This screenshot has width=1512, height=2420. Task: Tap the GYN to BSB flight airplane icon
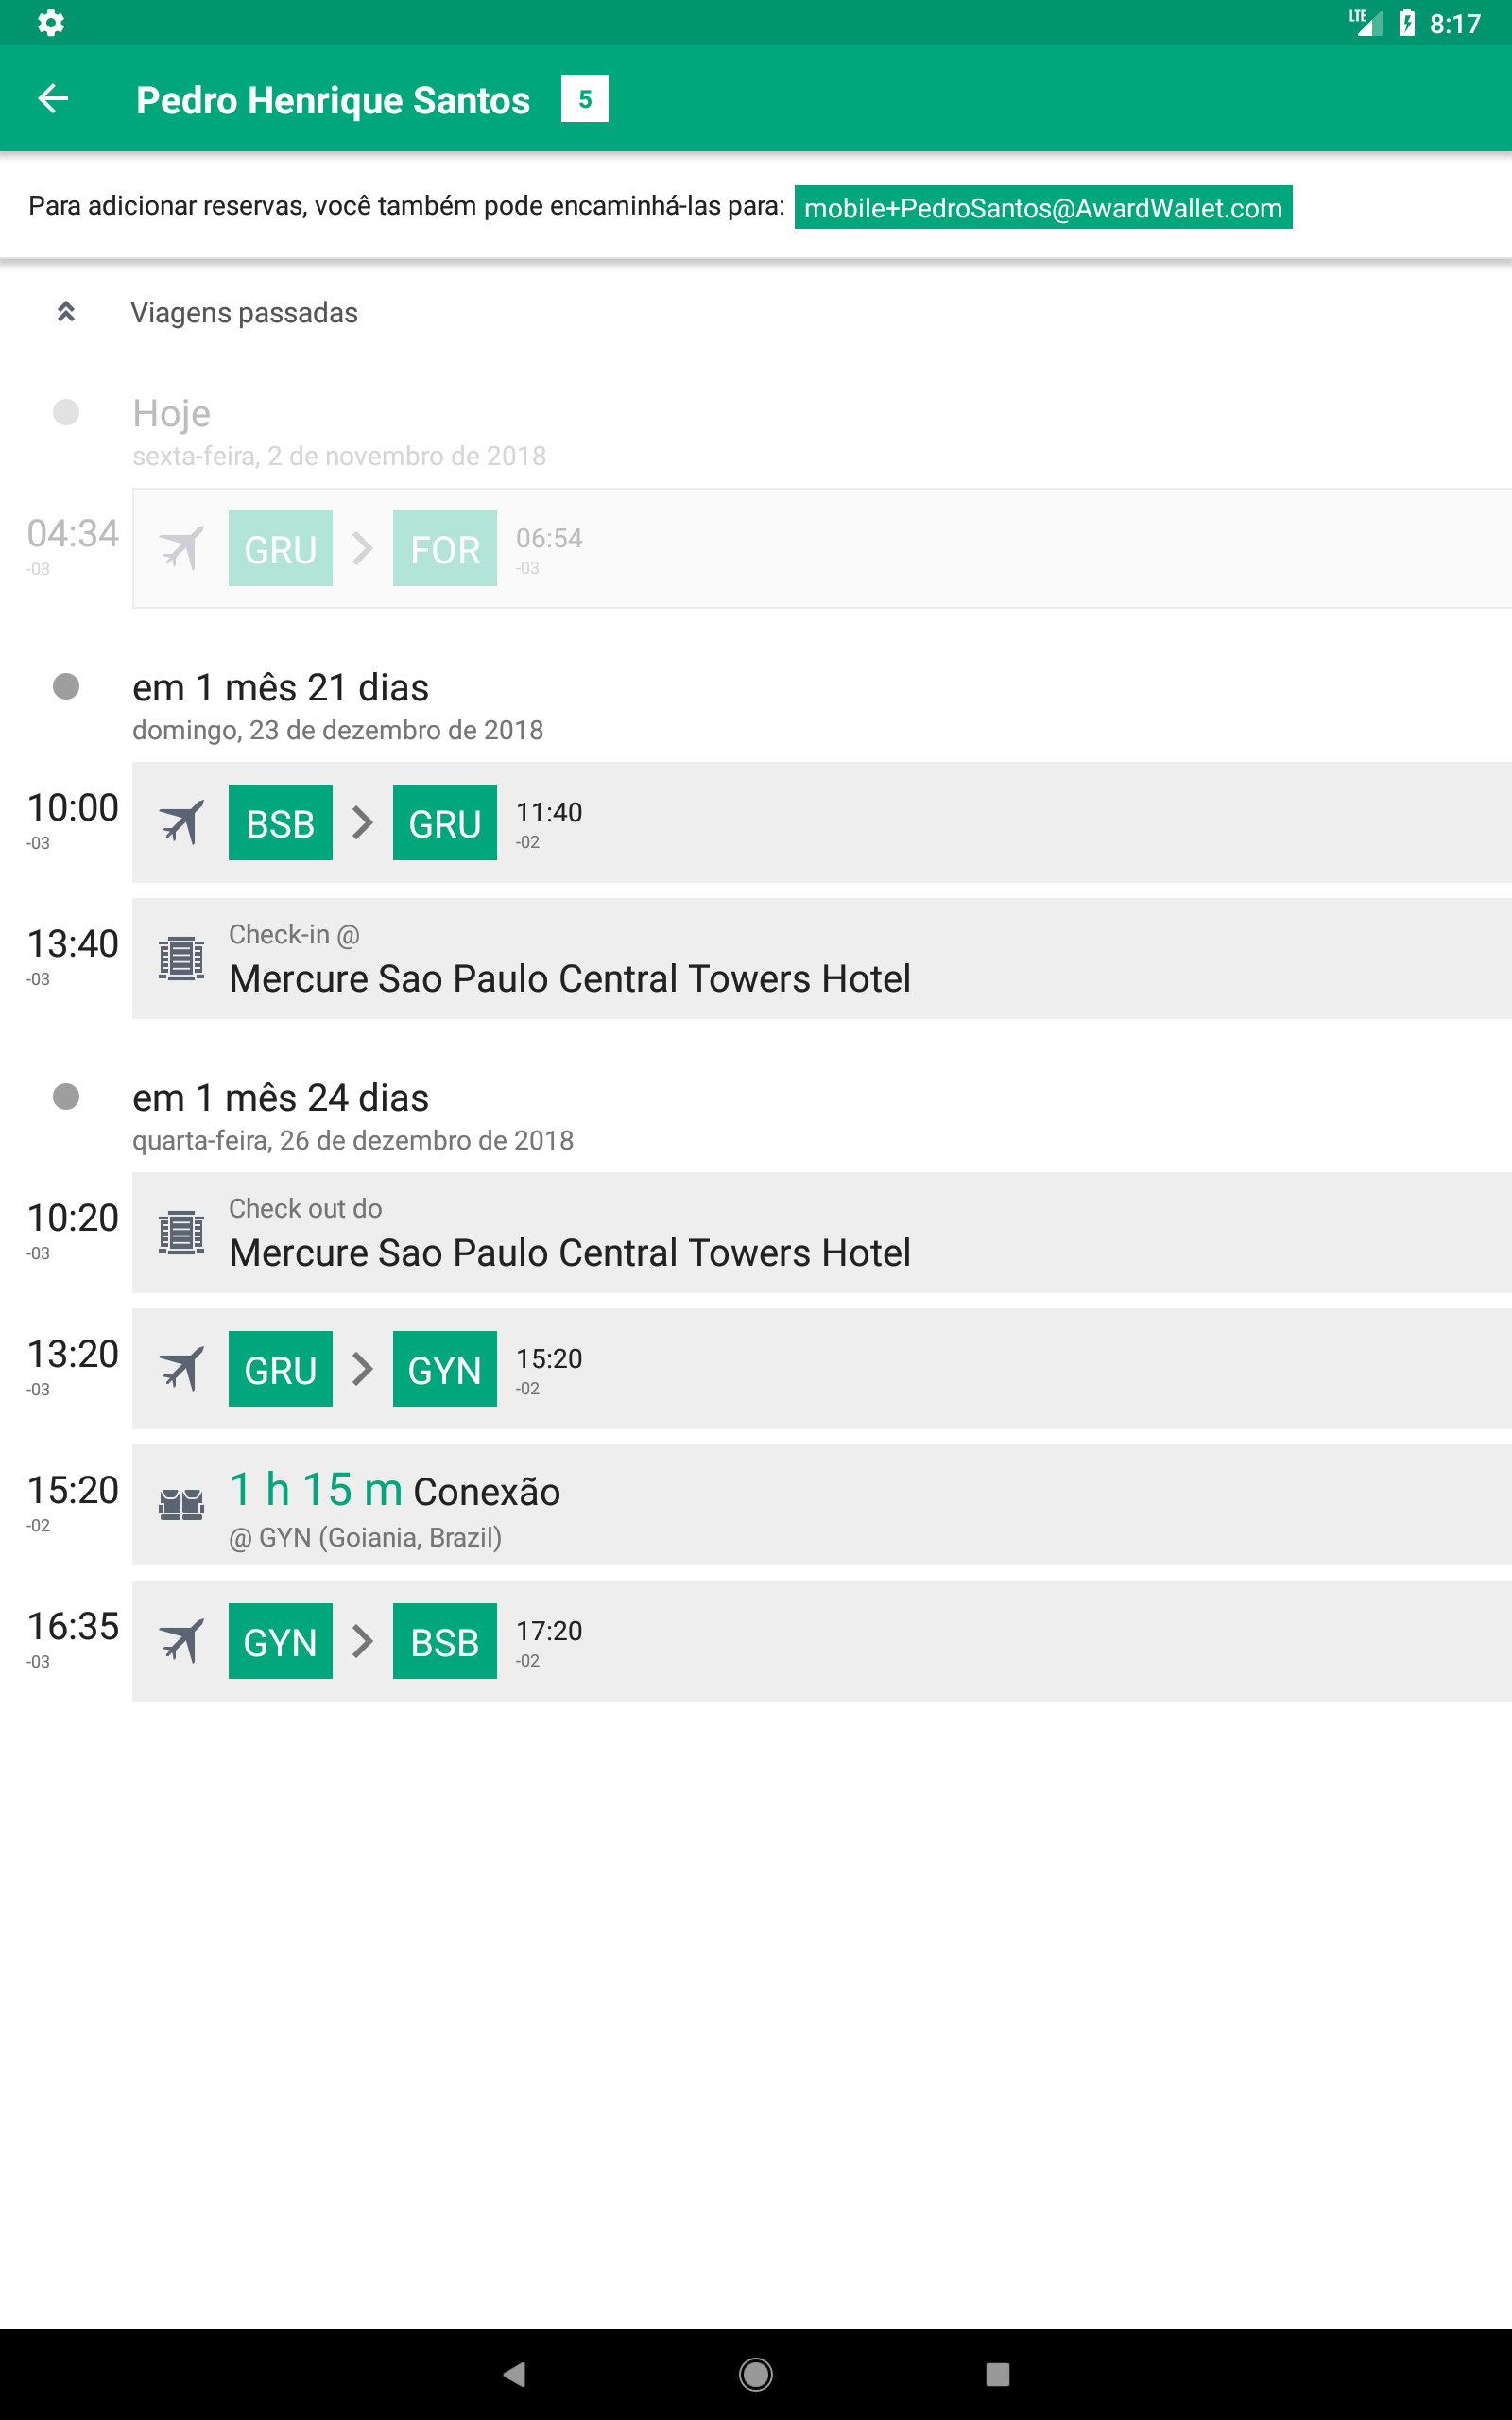tap(182, 1640)
